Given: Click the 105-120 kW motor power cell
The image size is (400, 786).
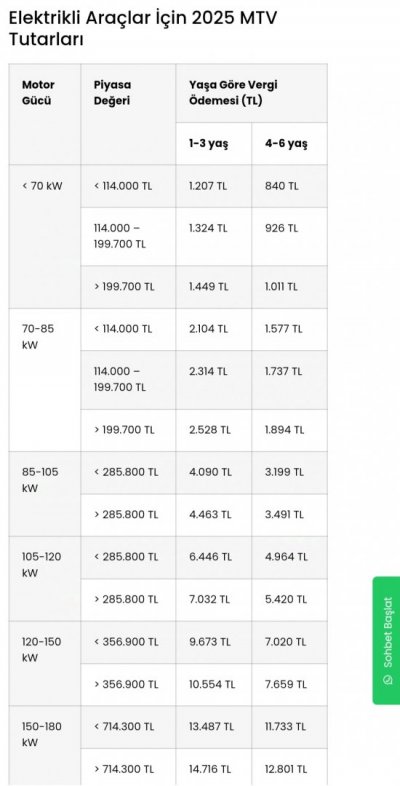Looking at the screenshot, I should click(x=45, y=579).
